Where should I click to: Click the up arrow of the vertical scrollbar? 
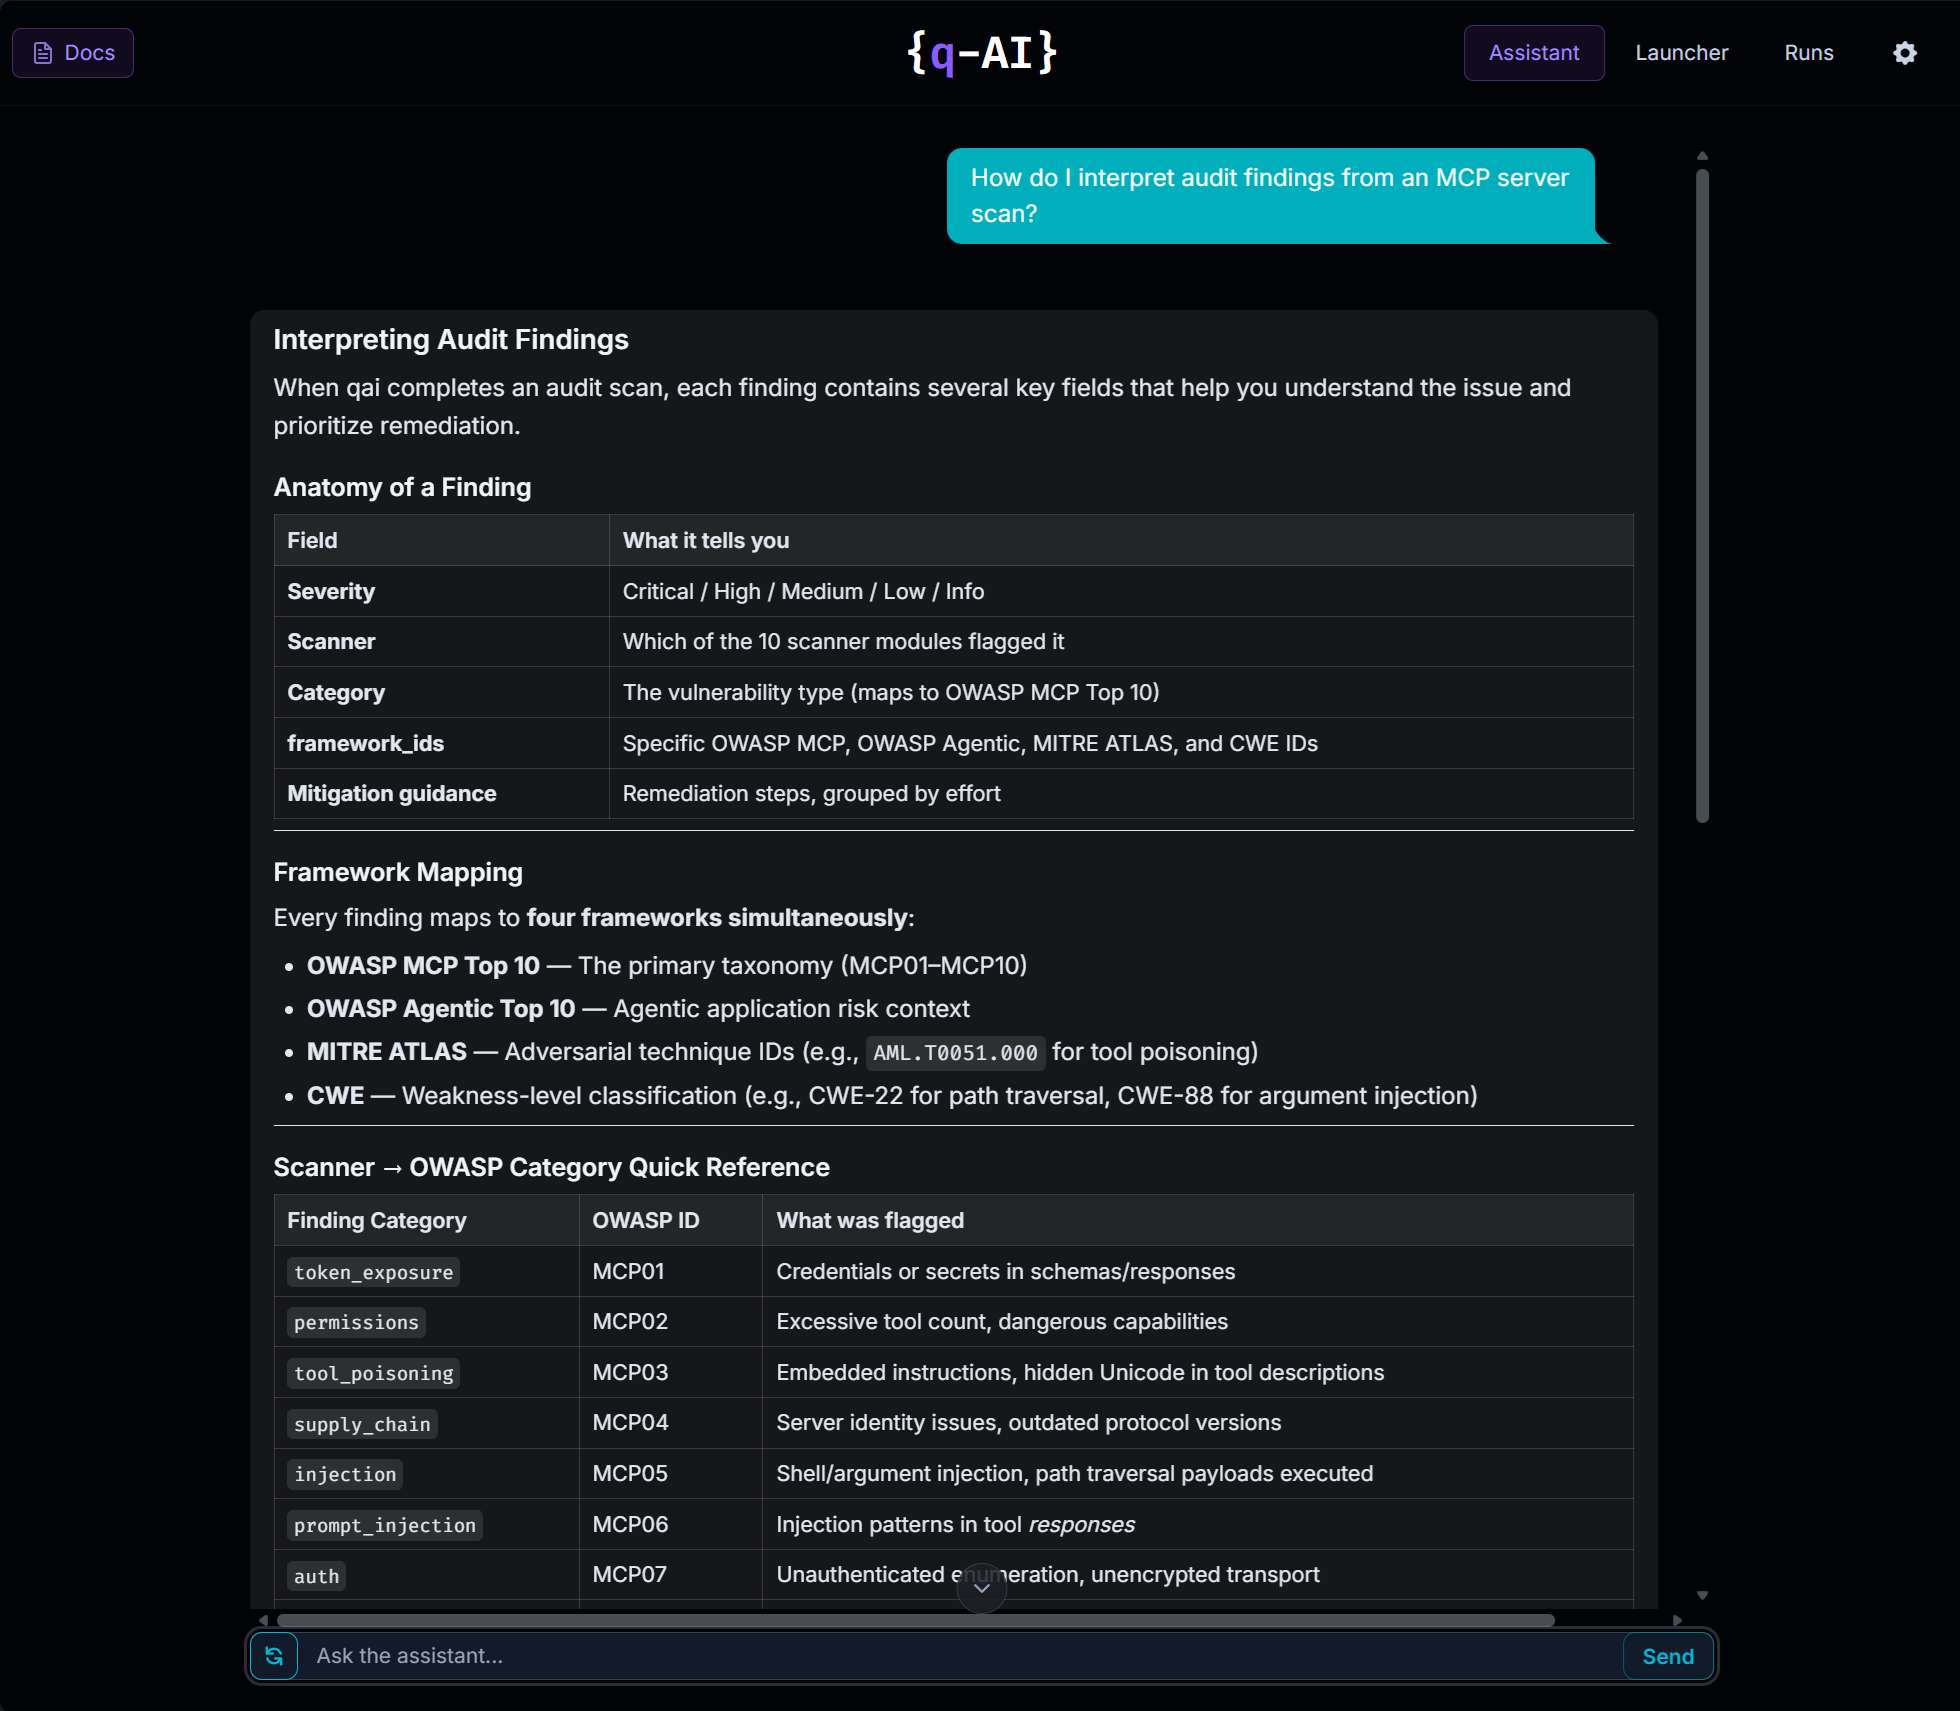[1703, 156]
